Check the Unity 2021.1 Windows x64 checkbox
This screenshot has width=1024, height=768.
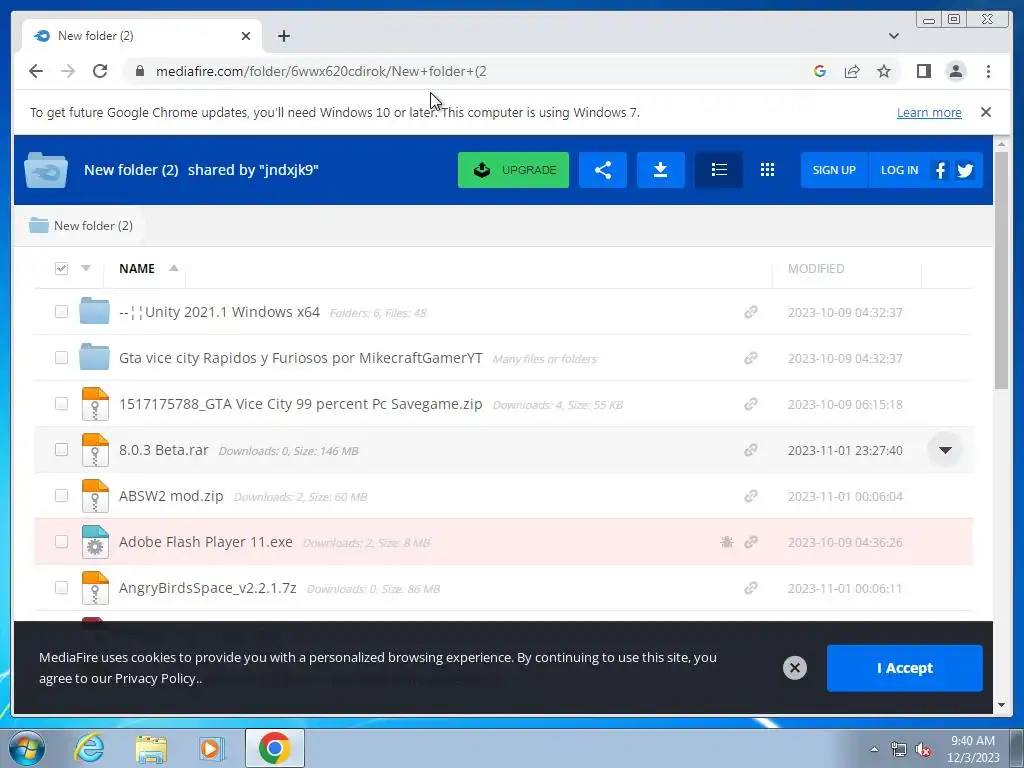[x=61, y=312]
